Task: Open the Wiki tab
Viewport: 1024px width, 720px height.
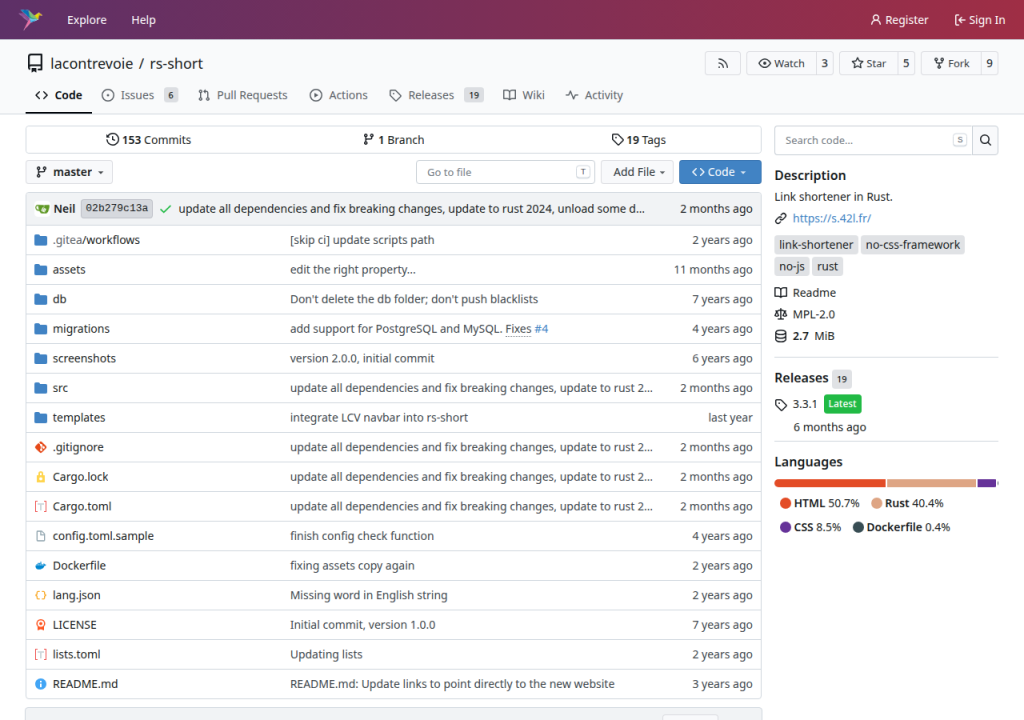Action: click(523, 95)
